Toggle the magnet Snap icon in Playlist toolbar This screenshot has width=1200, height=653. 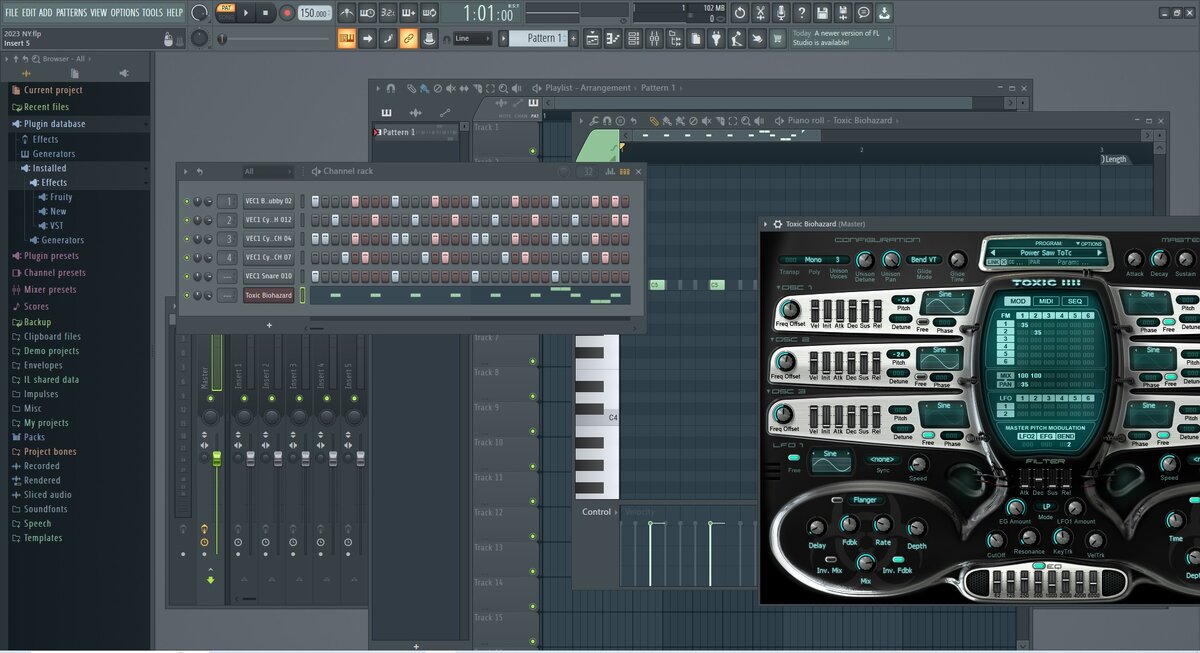pyautogui.click(x=391, y=88)
